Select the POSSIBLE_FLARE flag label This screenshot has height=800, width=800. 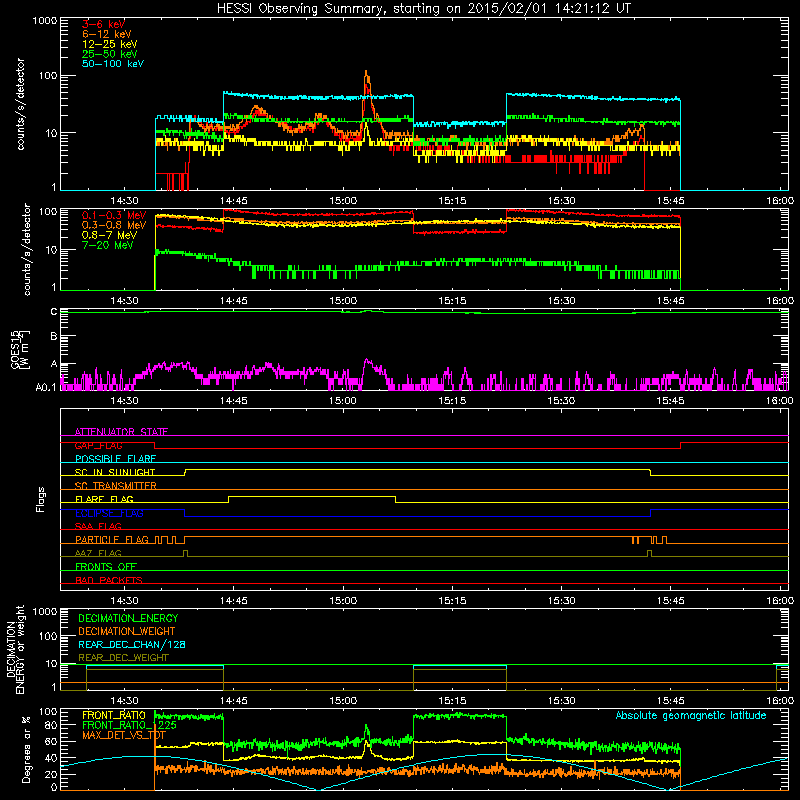pos(115,459)
